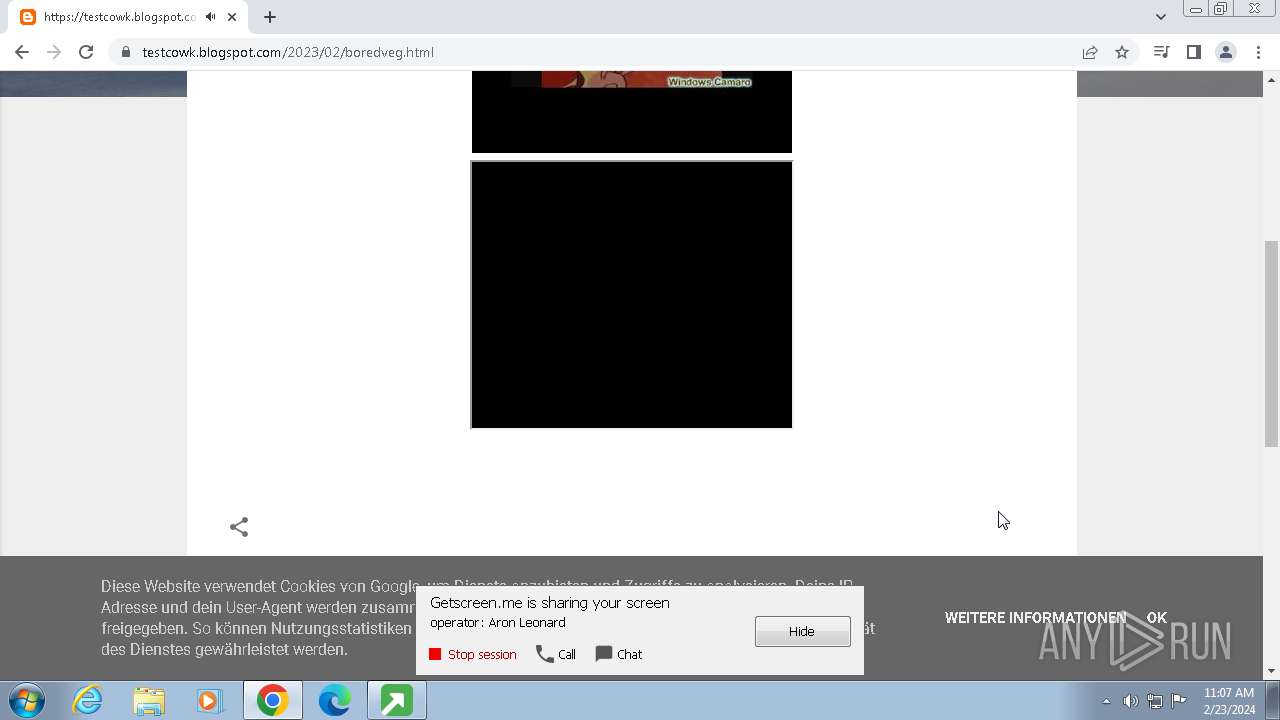Open the Chrome profile menu
This screenshot has width=1280, height=720.
(x=1225, y=52)
